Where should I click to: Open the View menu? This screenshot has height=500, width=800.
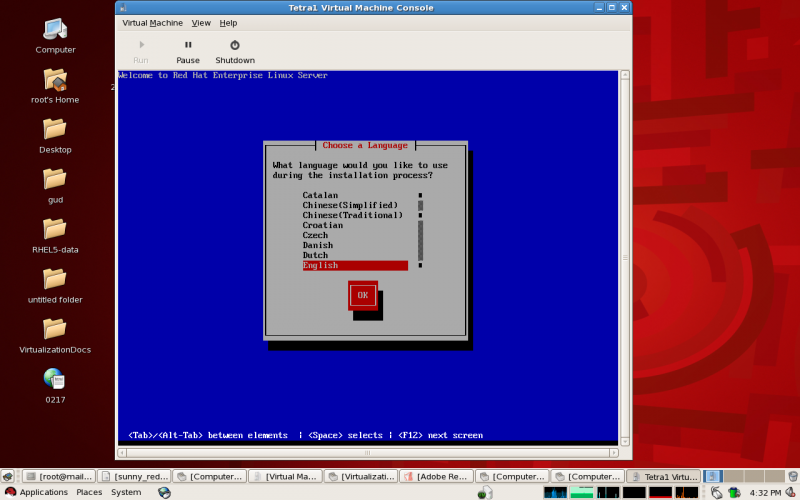[x=201, y=23]
